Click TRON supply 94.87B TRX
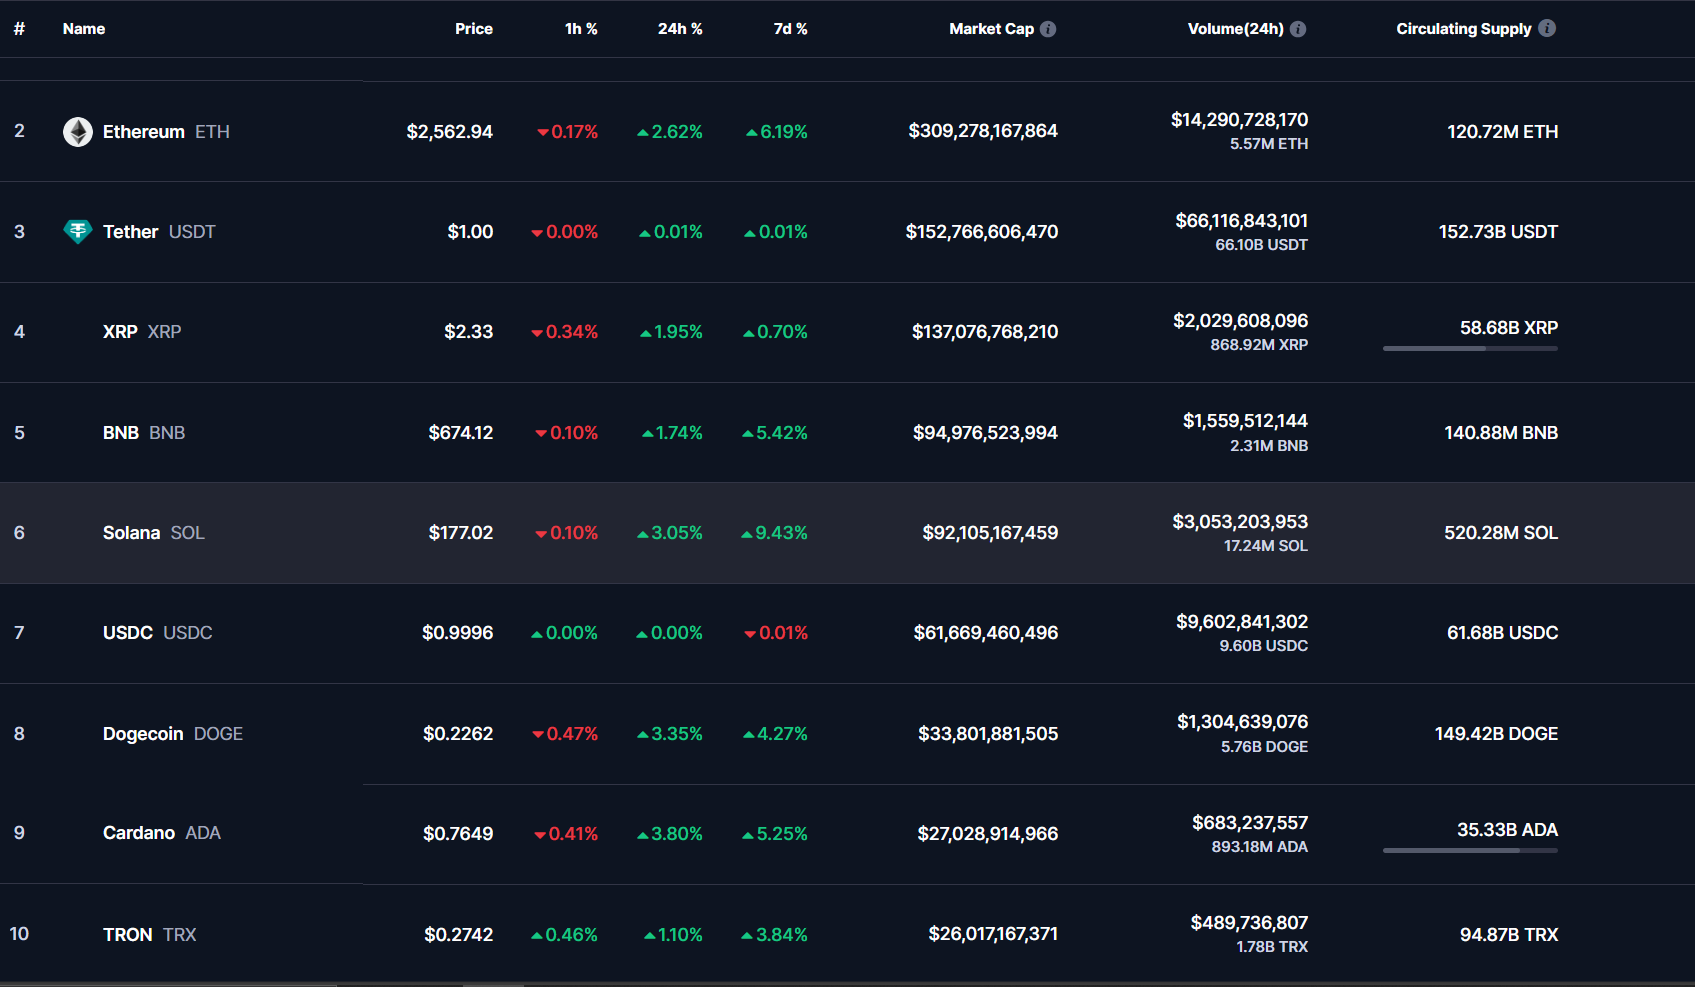This screenshot has height=987, width=1695. pos(1509,935)
